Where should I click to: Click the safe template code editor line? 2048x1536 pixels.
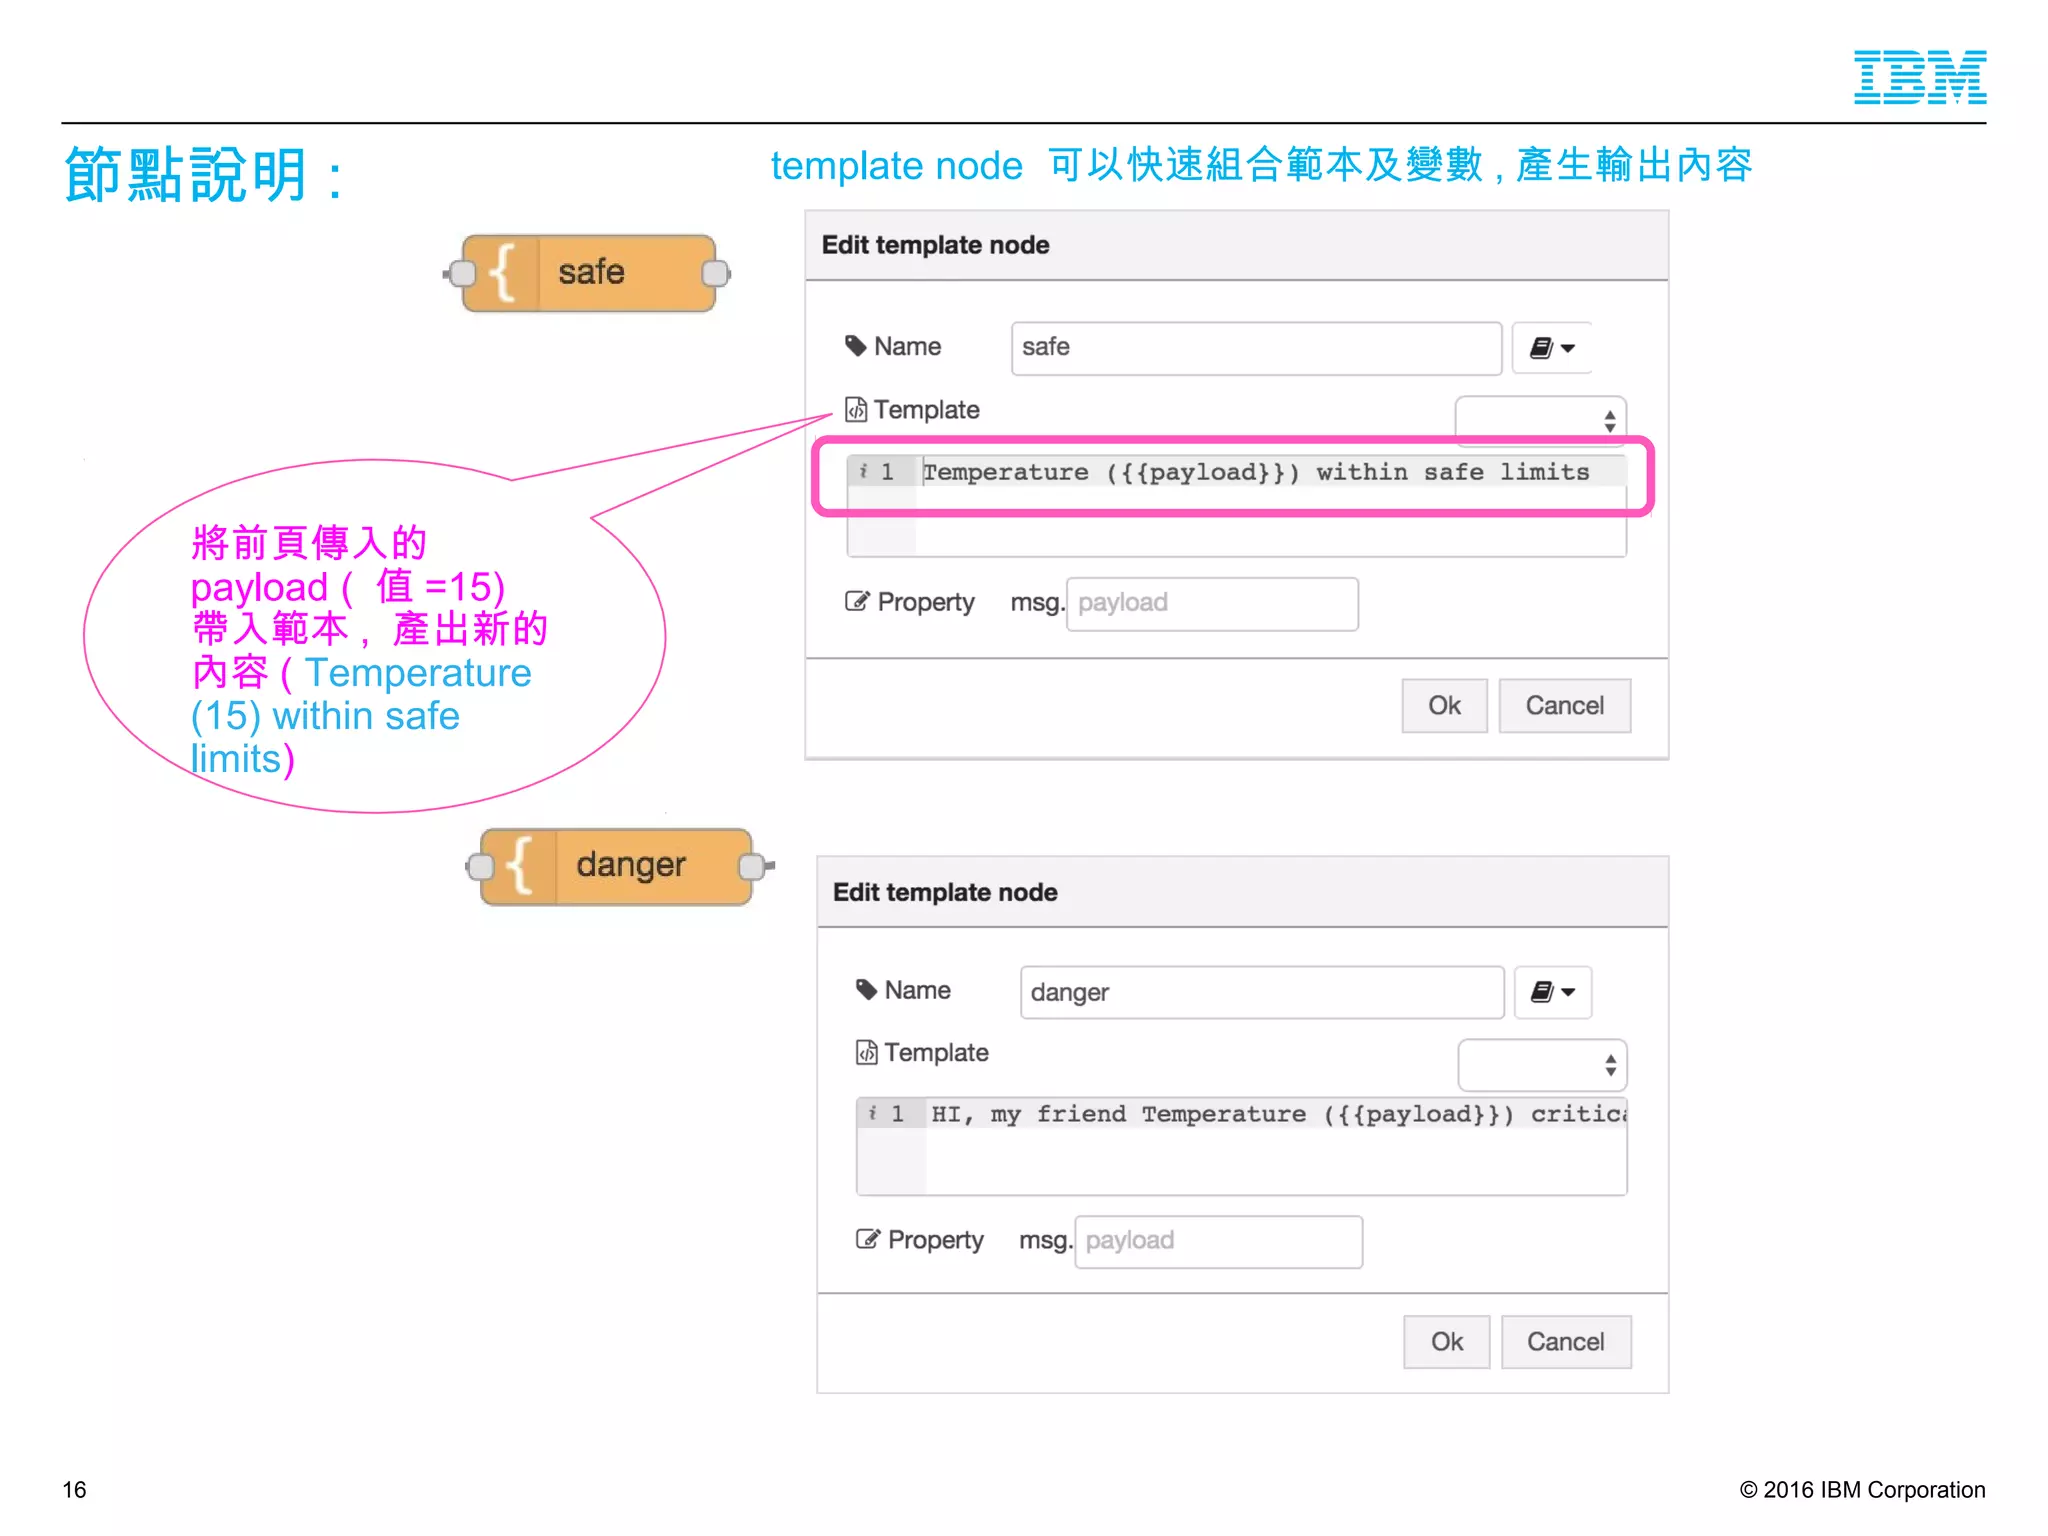(1256, 472)
